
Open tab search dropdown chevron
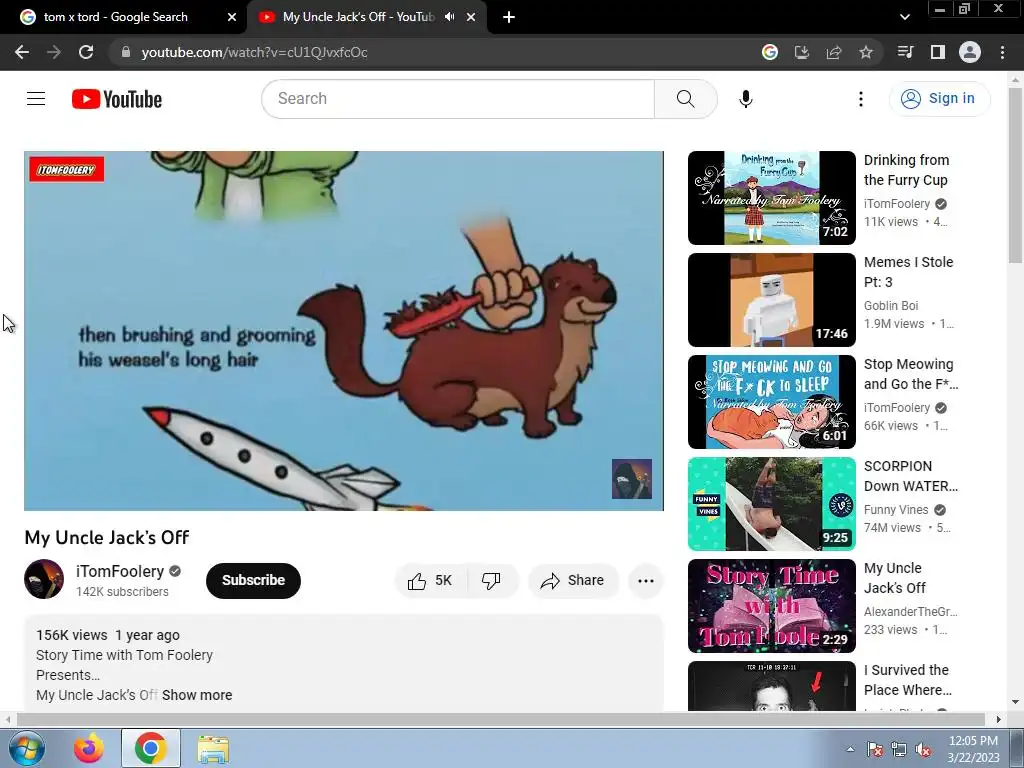[904, 17]
